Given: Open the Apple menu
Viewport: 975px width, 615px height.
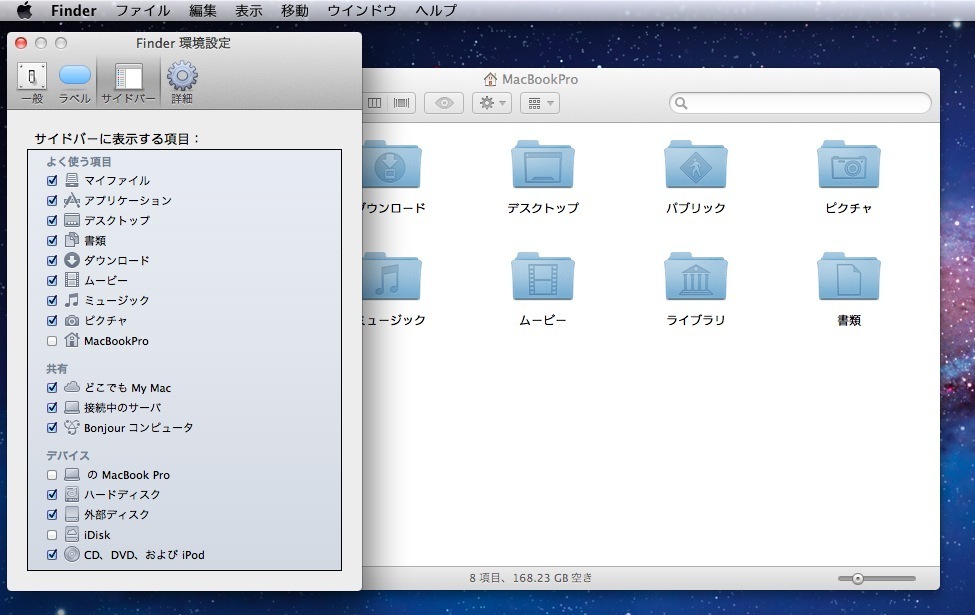Looking at the screenshot, I should point(25,11).
